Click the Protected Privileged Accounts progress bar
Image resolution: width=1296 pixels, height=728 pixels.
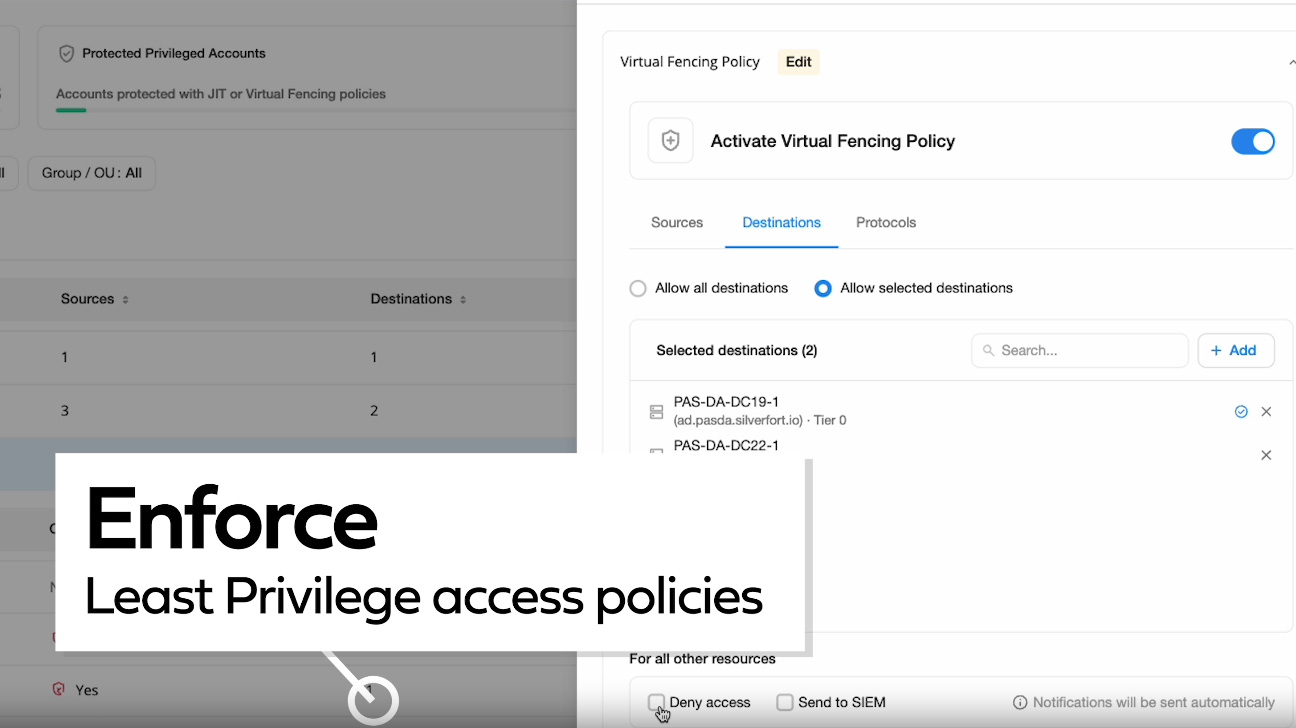click(316, 110)
